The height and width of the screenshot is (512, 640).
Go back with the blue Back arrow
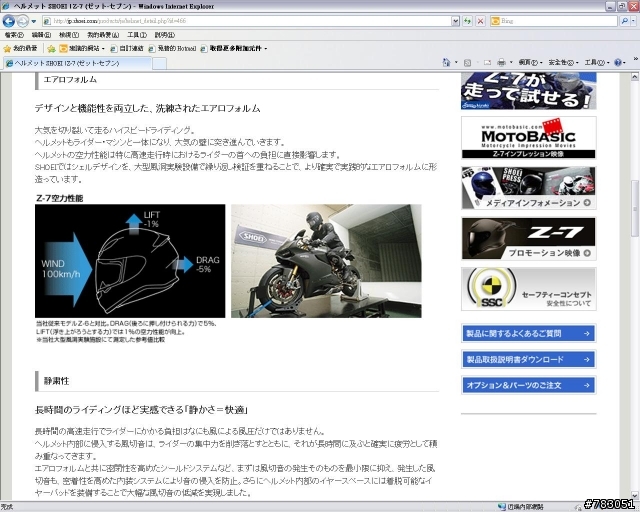coord(9,20)
